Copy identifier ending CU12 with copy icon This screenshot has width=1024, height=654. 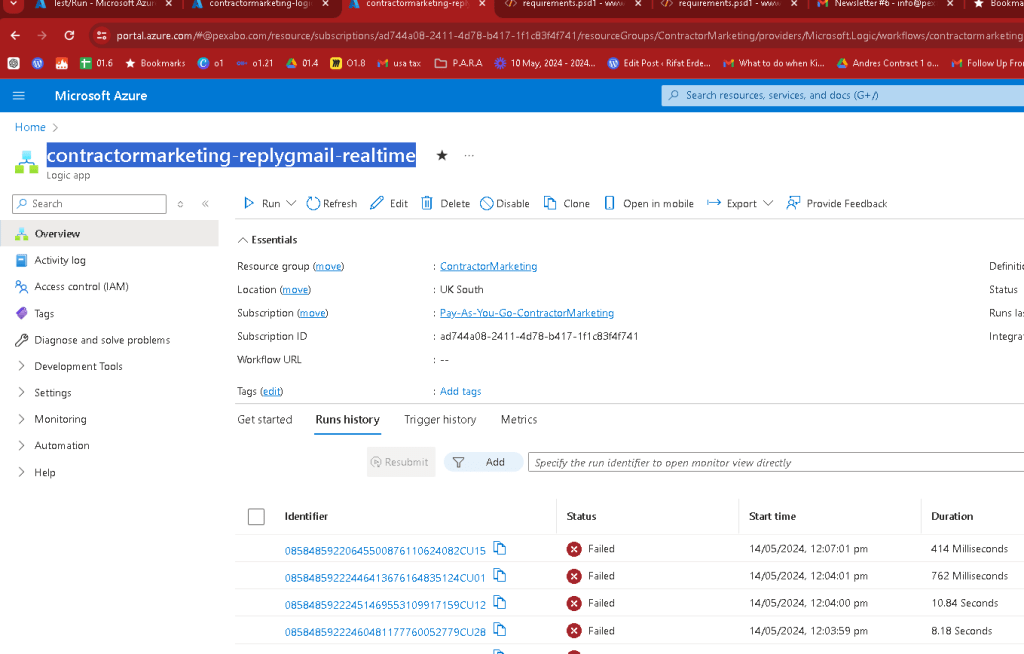[x=500, y=602]
